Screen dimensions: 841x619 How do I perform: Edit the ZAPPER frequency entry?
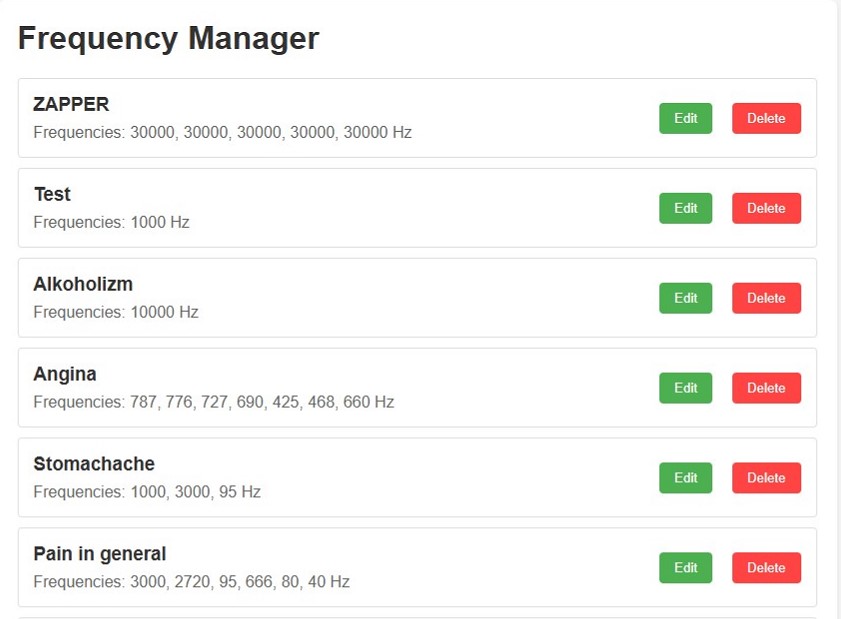tap(685, 118)
